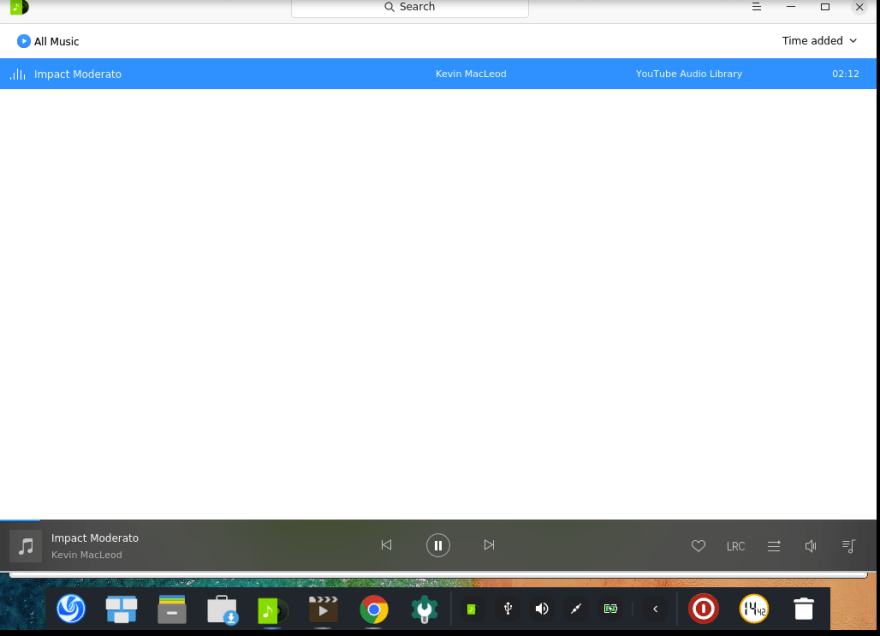Add song to favorites with heart icon

pos(698,546)
